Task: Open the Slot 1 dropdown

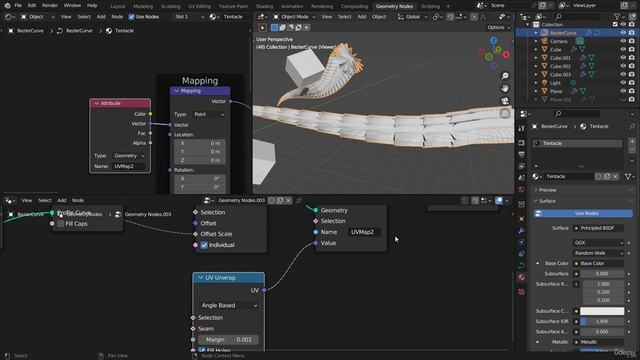Action: point(189,17)
